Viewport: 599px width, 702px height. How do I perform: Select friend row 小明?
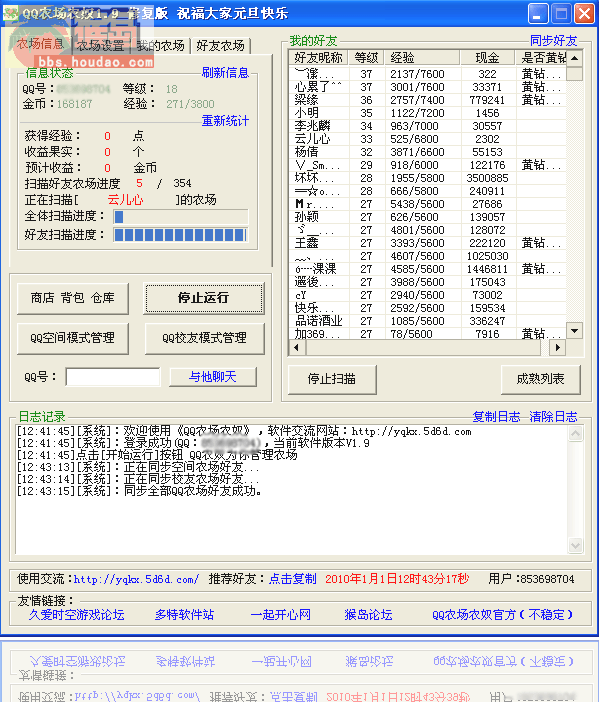point(428,113)
